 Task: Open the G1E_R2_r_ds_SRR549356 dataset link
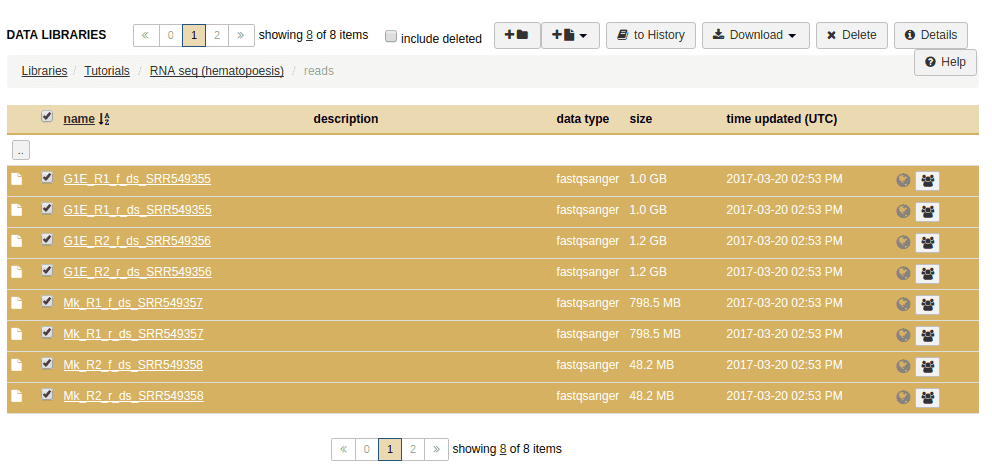tap(137, 272)
